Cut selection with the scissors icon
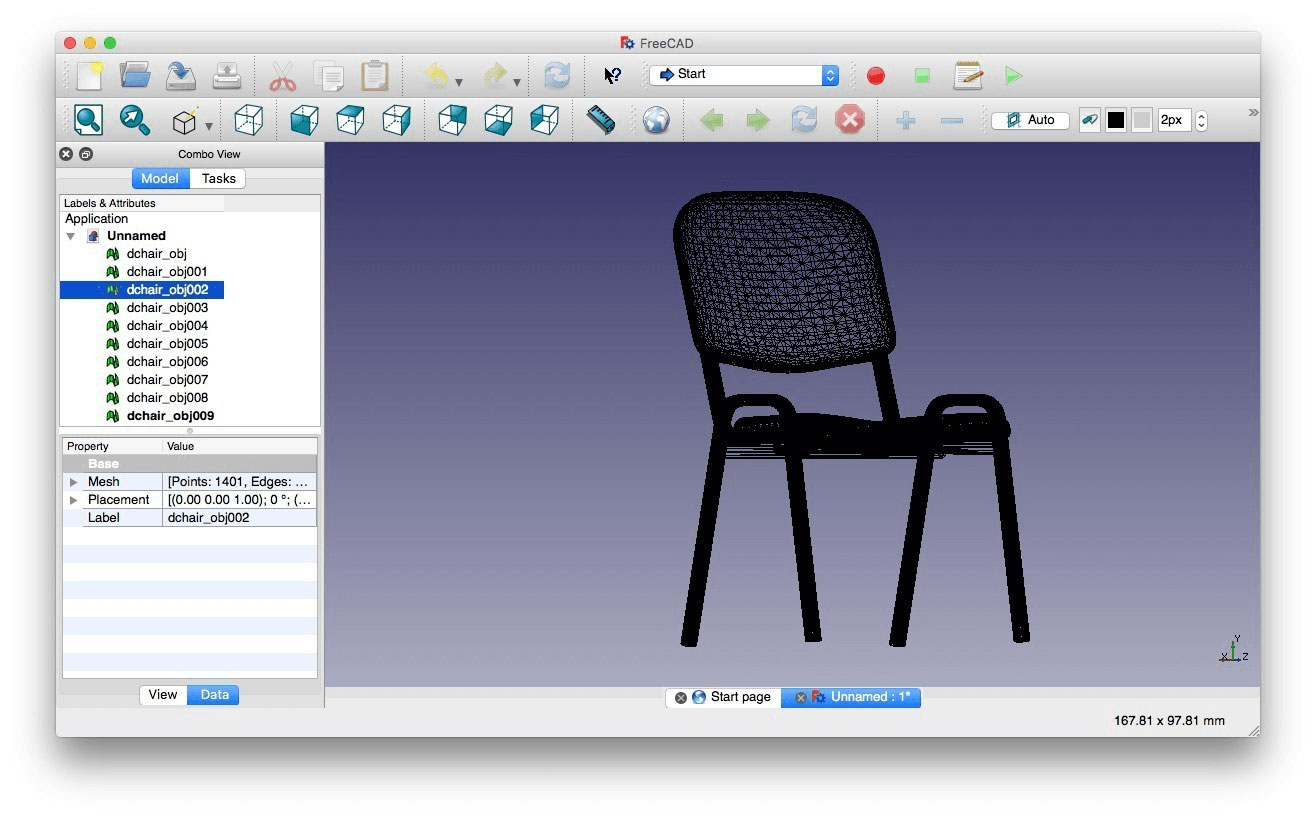Screen dimensions: 1316x817 click(x=283, y=76)
